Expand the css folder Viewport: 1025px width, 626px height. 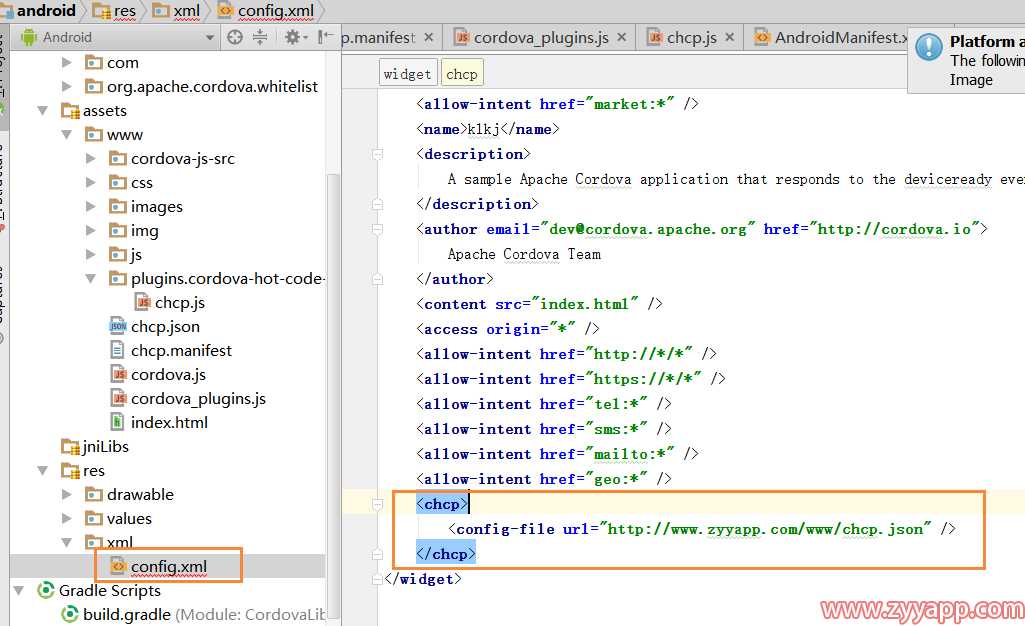coord(91,182)
